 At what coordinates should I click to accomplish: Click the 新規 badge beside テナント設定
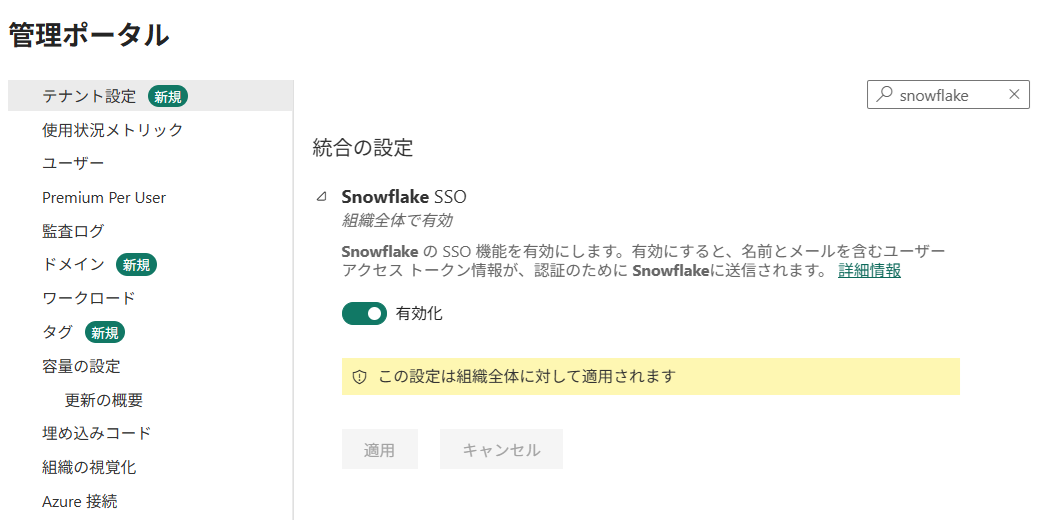[x=168, y=97]
